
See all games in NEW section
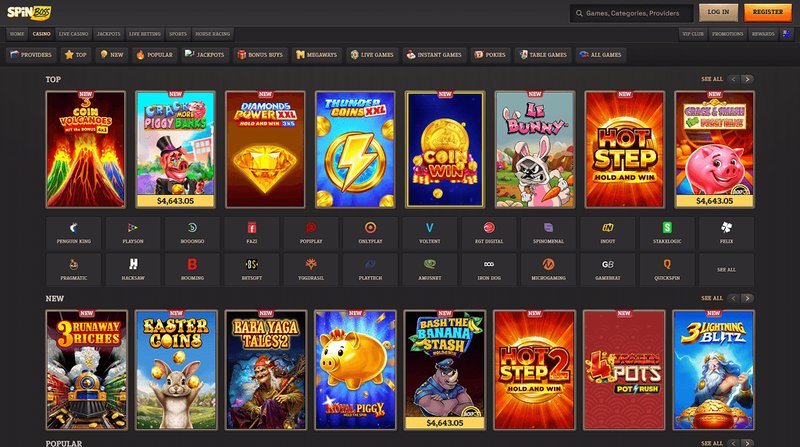click(712, 298)
